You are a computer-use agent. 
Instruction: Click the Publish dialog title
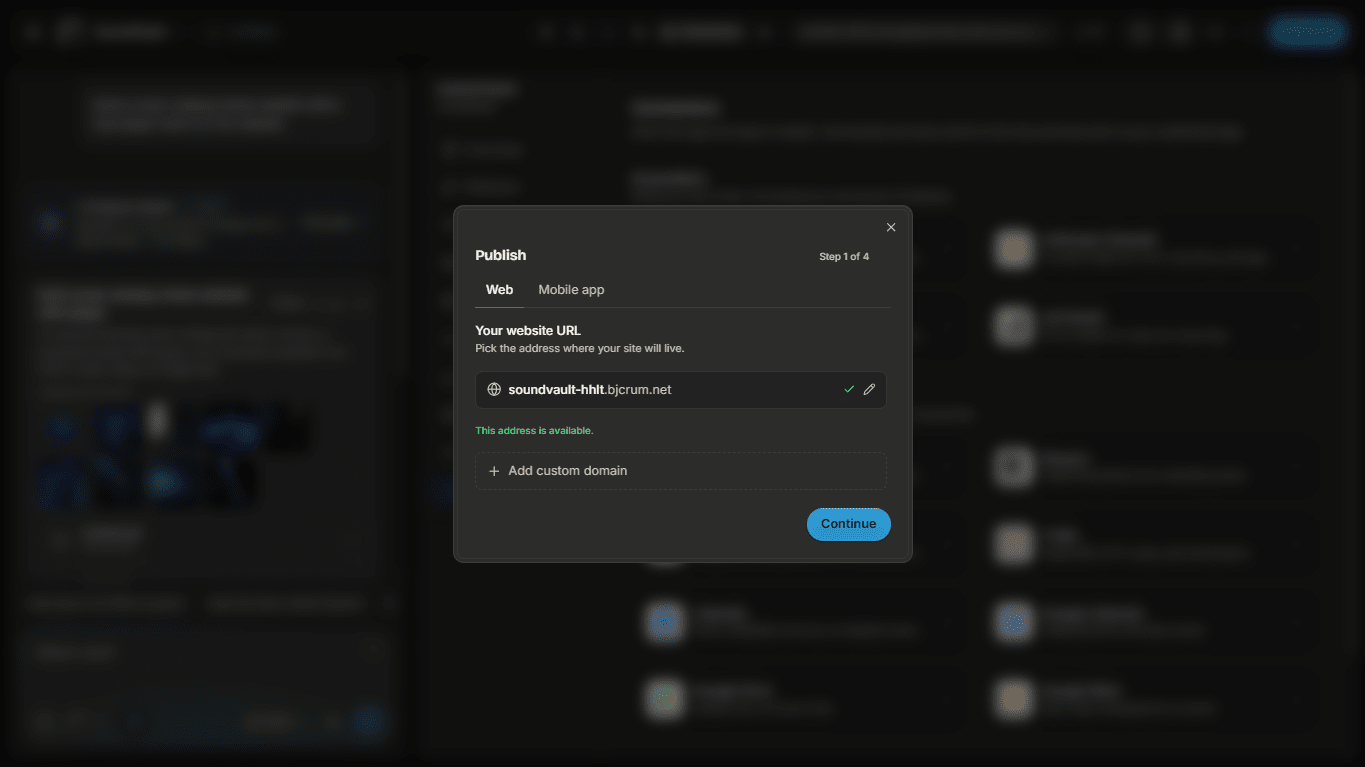(x=500, y=255)
